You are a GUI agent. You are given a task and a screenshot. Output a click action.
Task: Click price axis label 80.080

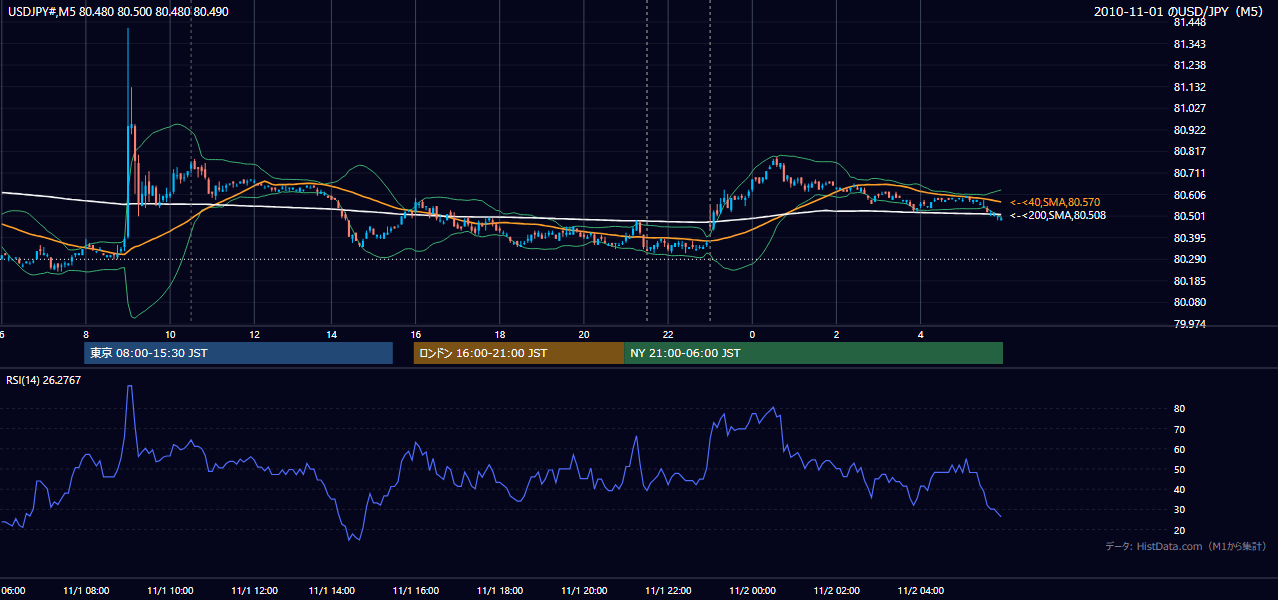[1190, 302]
